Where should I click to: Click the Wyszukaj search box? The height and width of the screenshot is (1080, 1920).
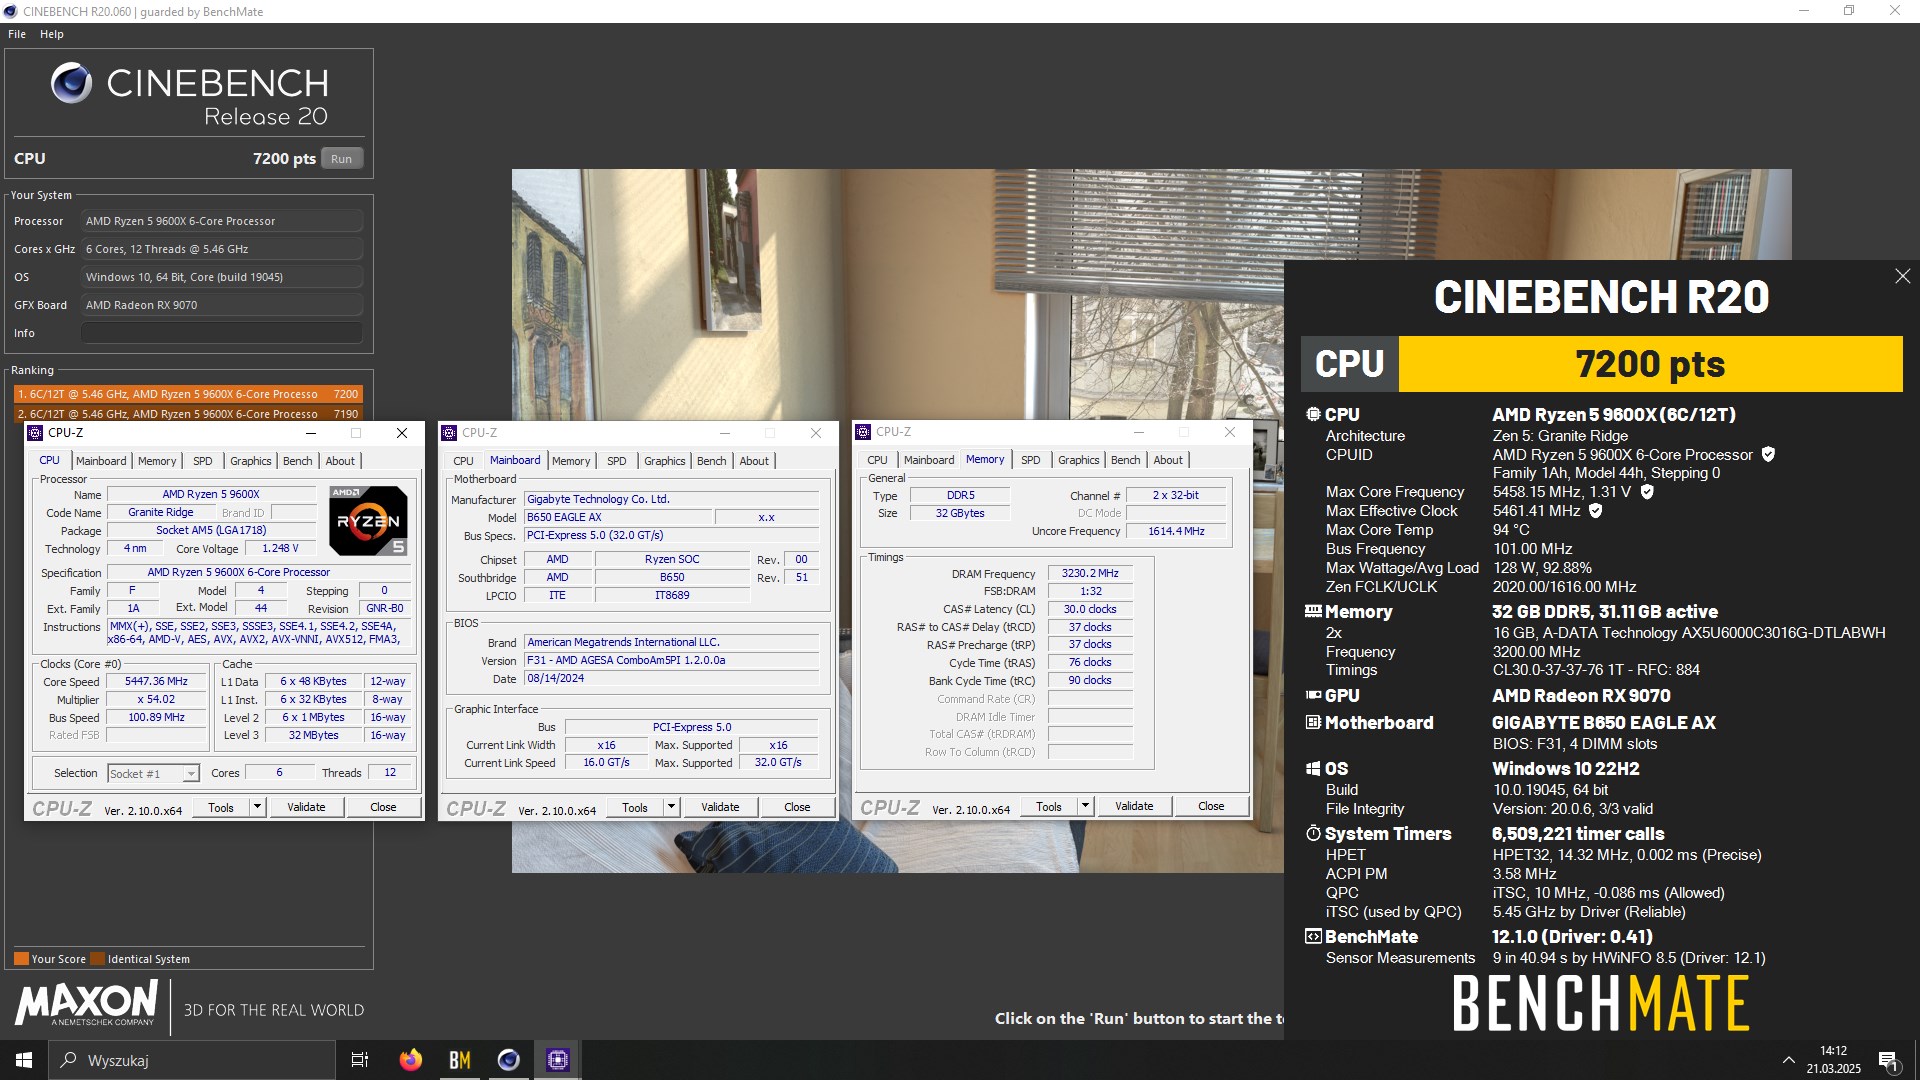(x=192, y=1060)
